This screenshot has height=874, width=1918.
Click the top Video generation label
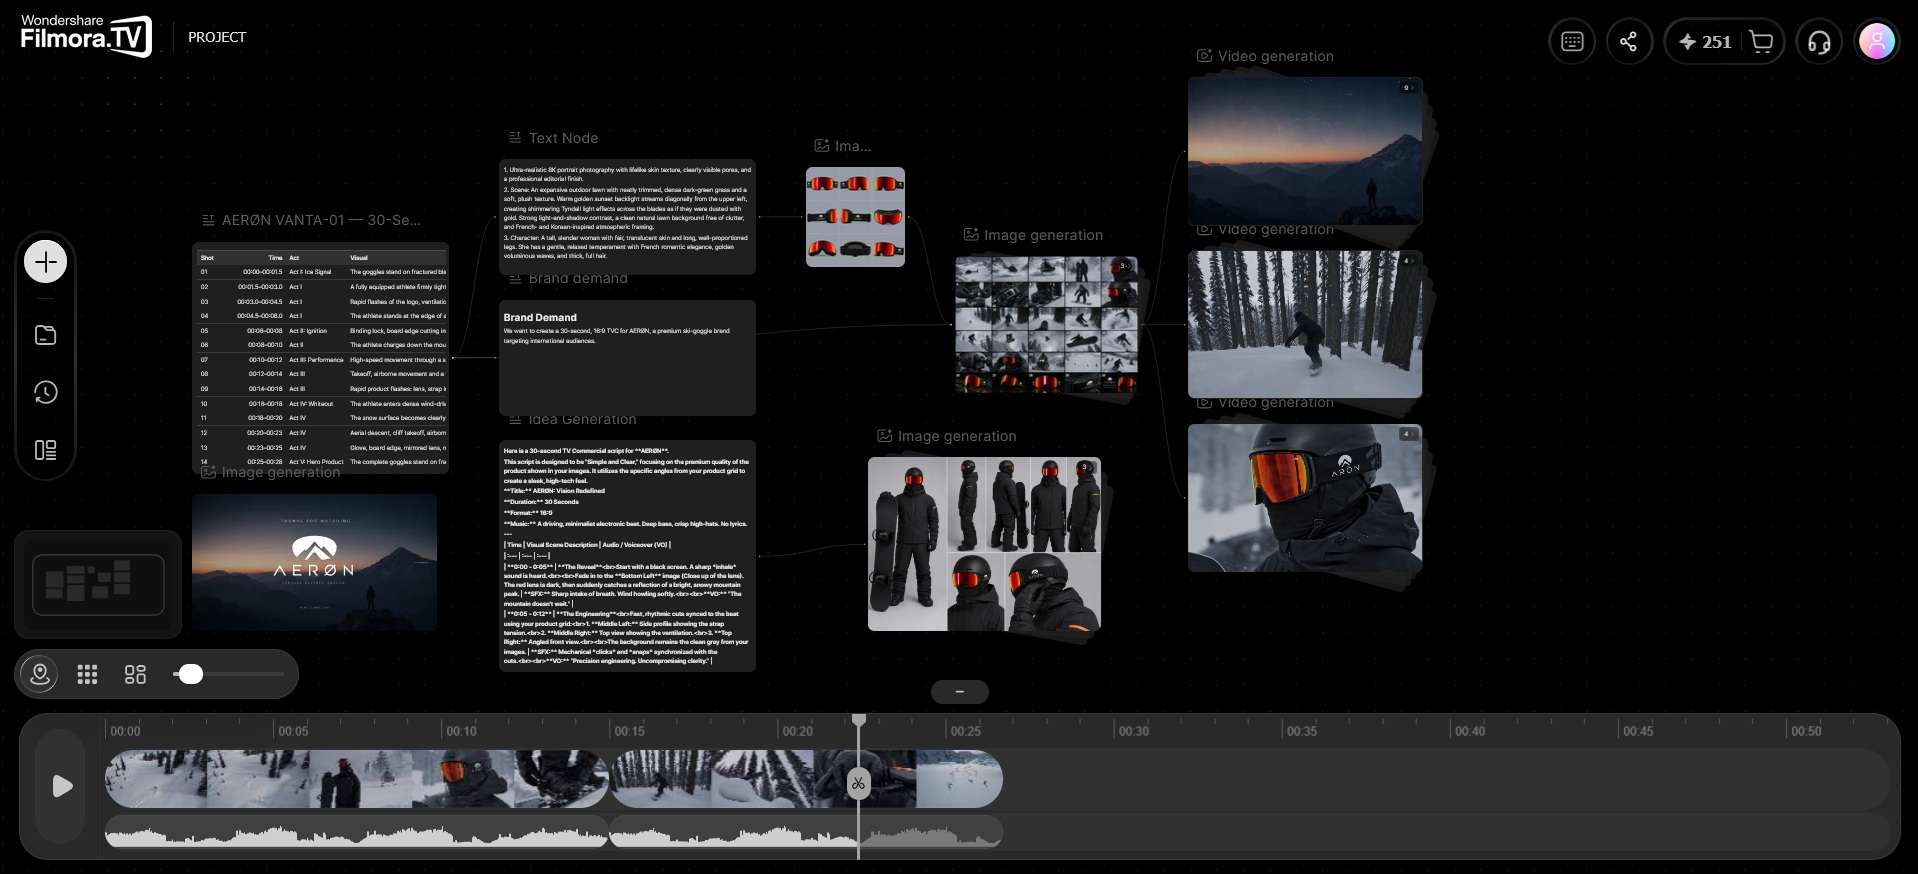pyautogui.click(x=1276, y=56)
